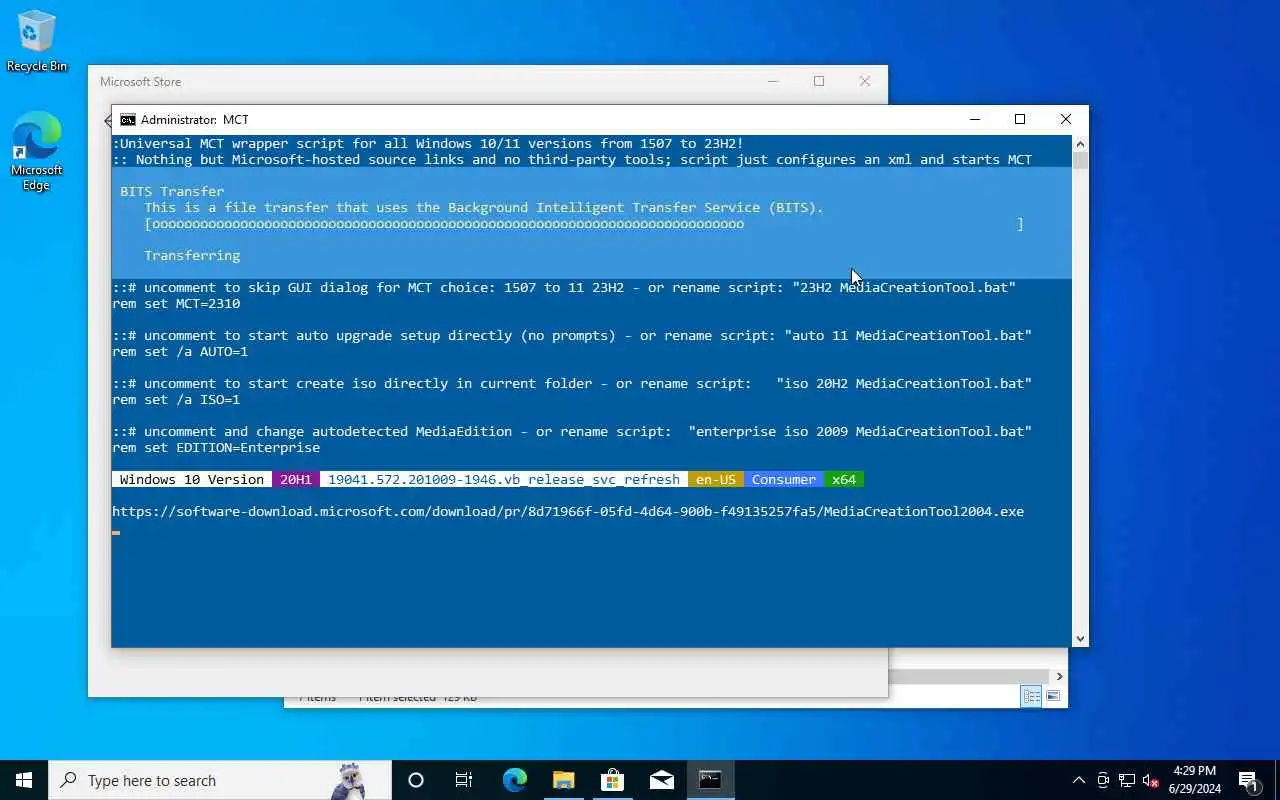Screen dimensions: 1280x800
Task: Click 'uncomment to skip GUI dialog' line
Action: point(564,287)
